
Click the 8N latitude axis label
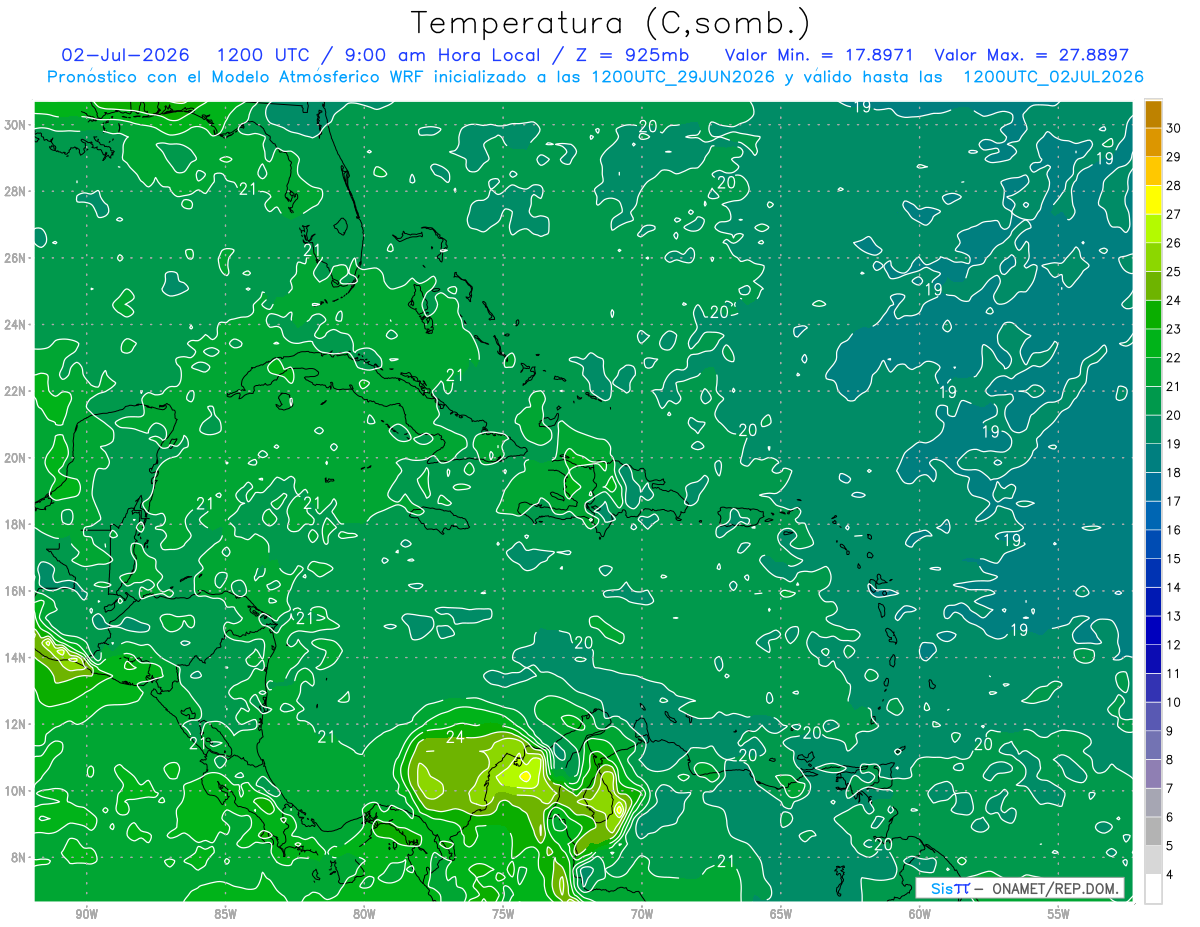[x=20, y=858]
